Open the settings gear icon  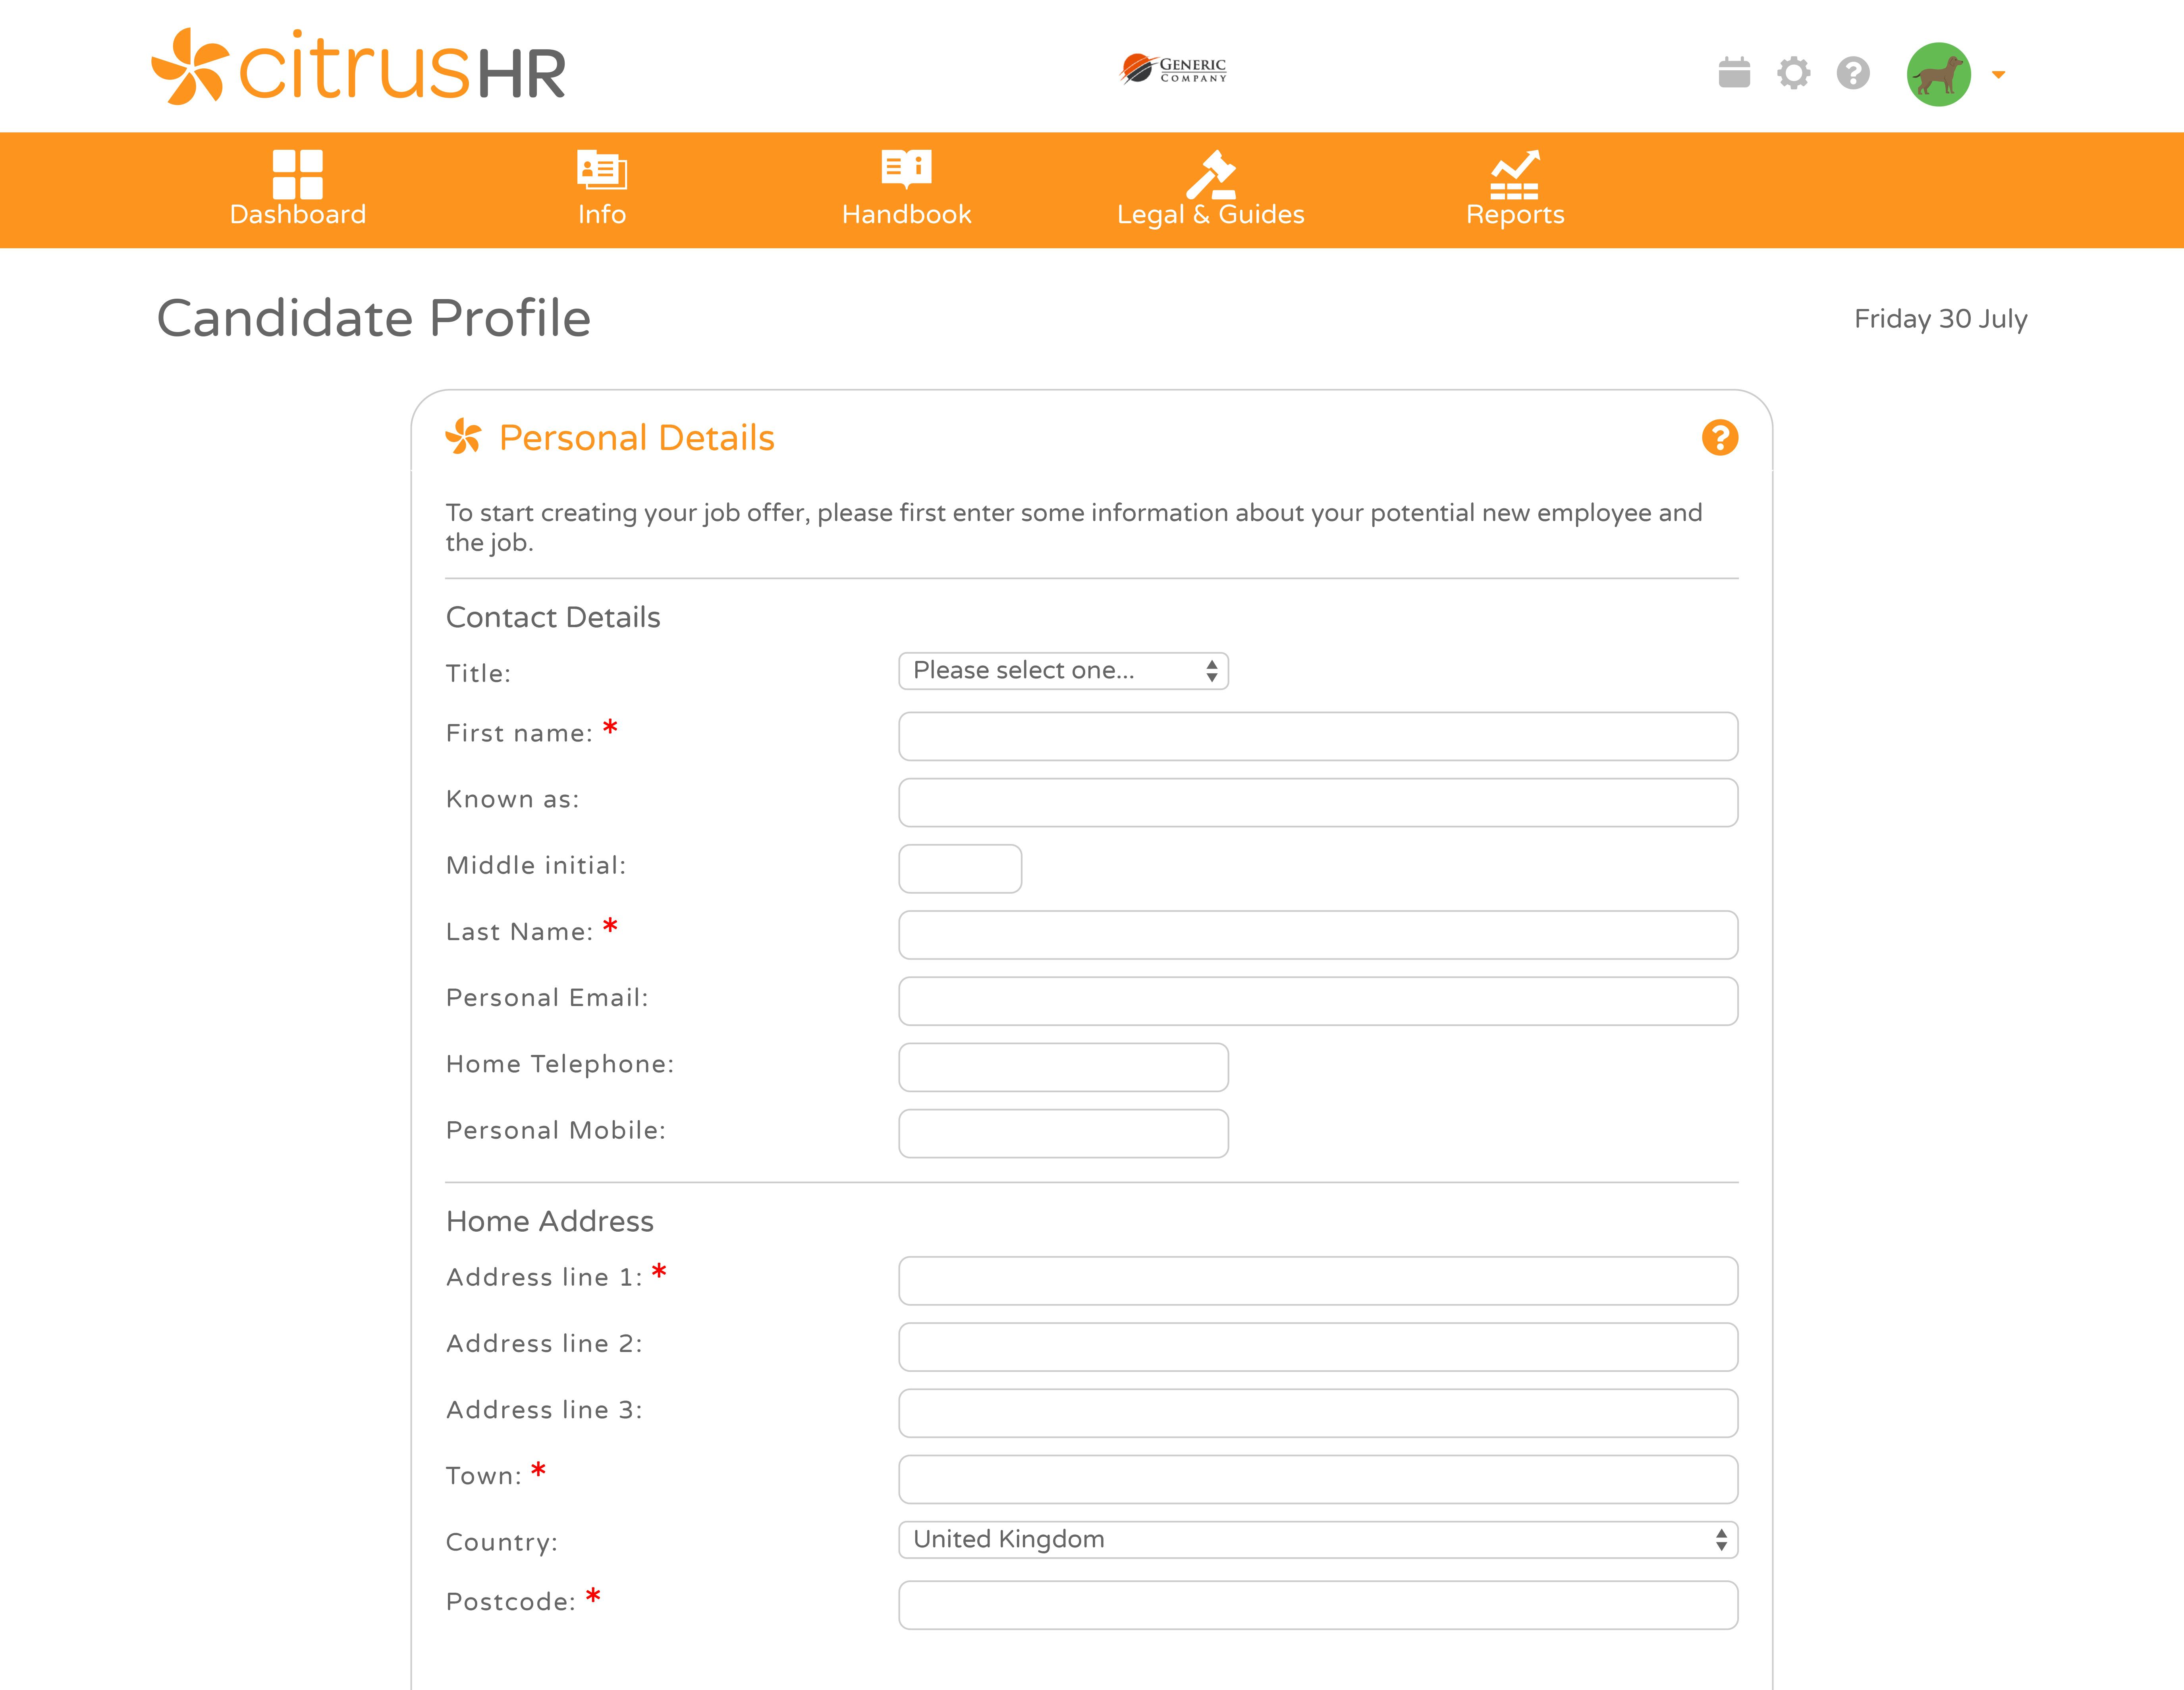pyautogui.click(x=1794, y=73)
